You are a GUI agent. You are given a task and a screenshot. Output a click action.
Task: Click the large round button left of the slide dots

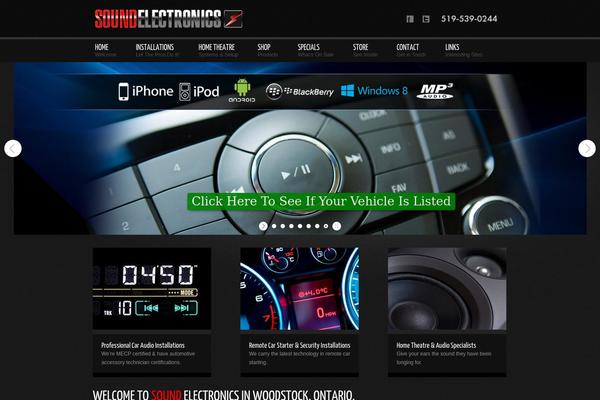tap(263, 226)
